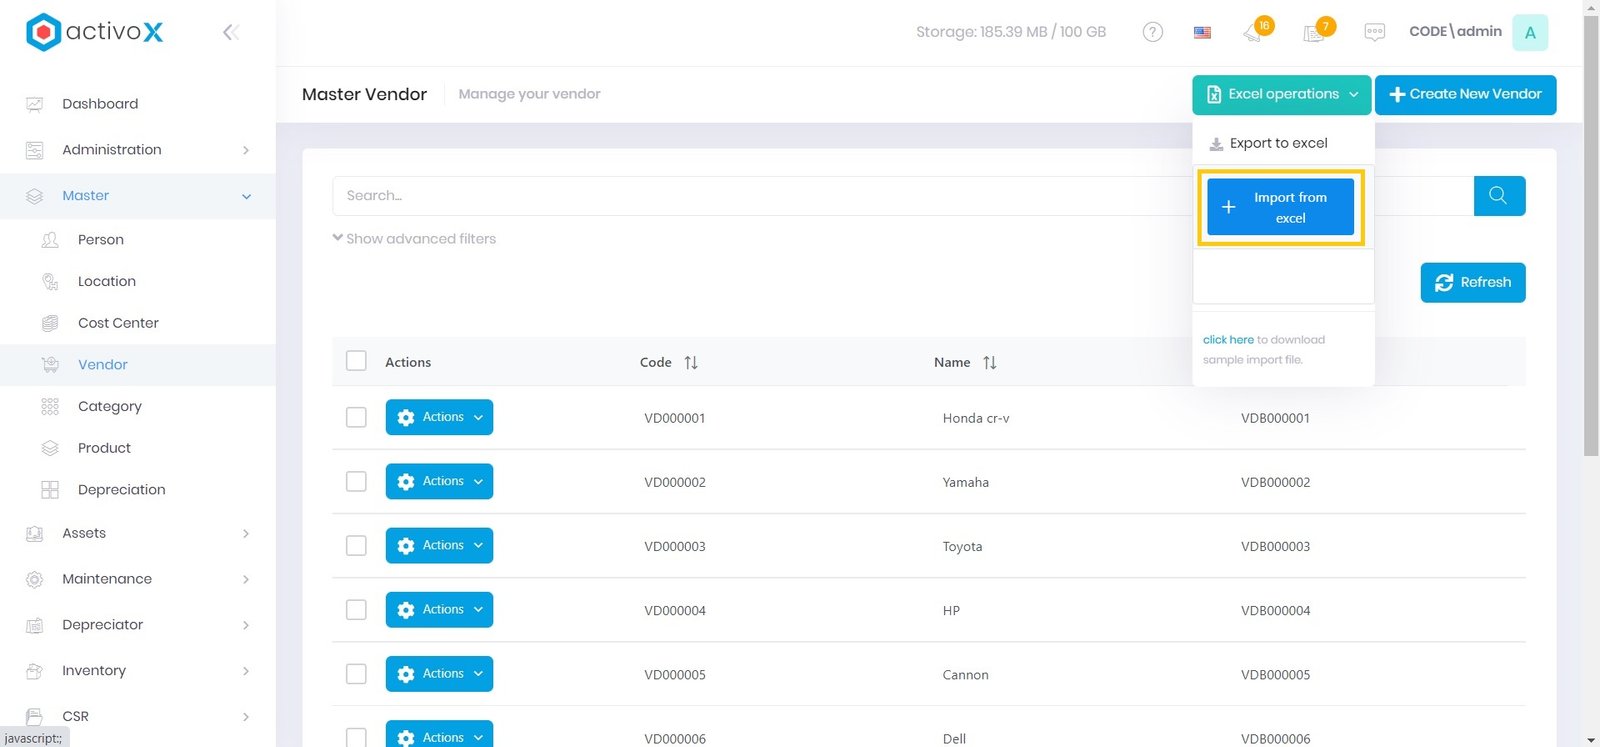Image resolution: width=1600 pixels, height=747 pixels.
Task: Sort by Code column arrows
Action: point(691,362)
